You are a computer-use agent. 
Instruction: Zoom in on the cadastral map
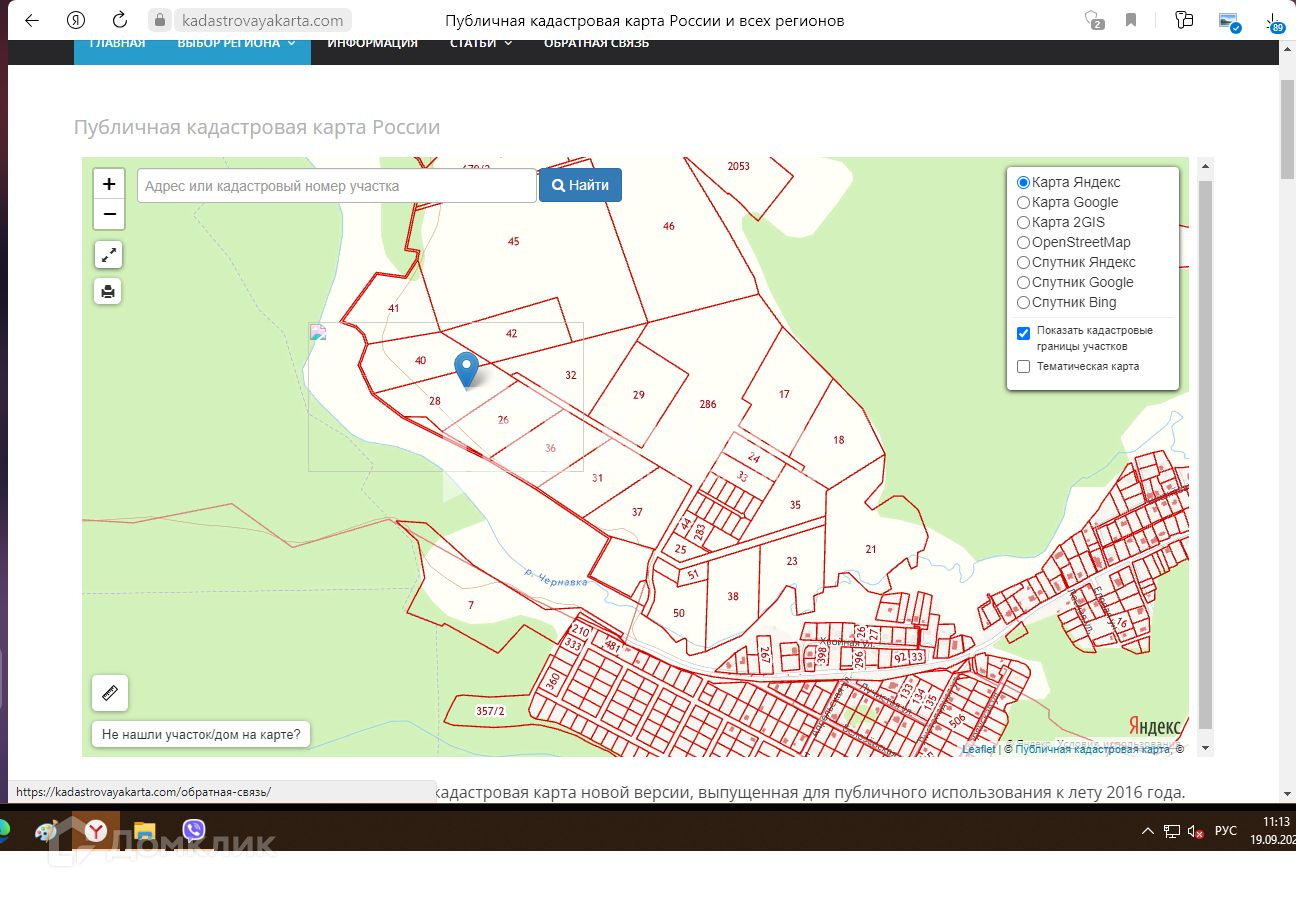pos(109,184)
